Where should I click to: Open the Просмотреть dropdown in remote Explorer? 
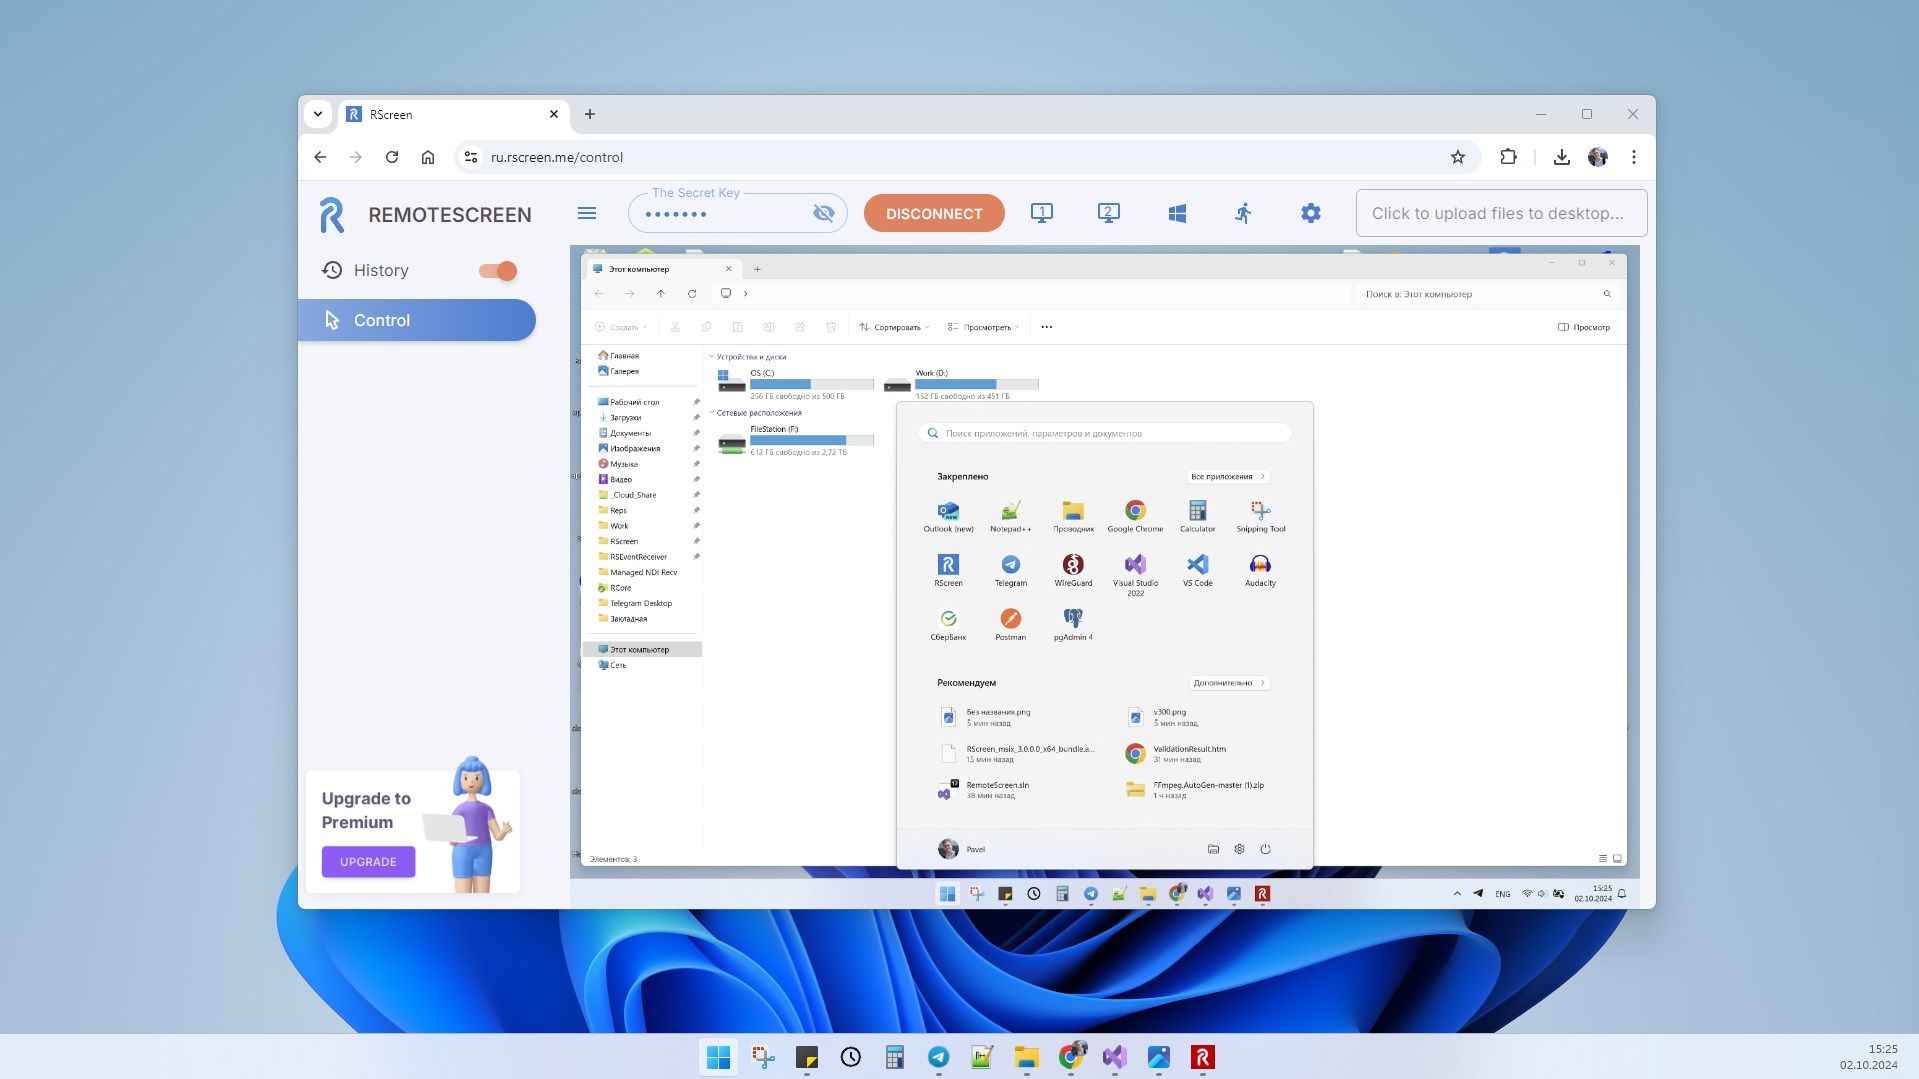pyautogui.click(x=983, y=327)
